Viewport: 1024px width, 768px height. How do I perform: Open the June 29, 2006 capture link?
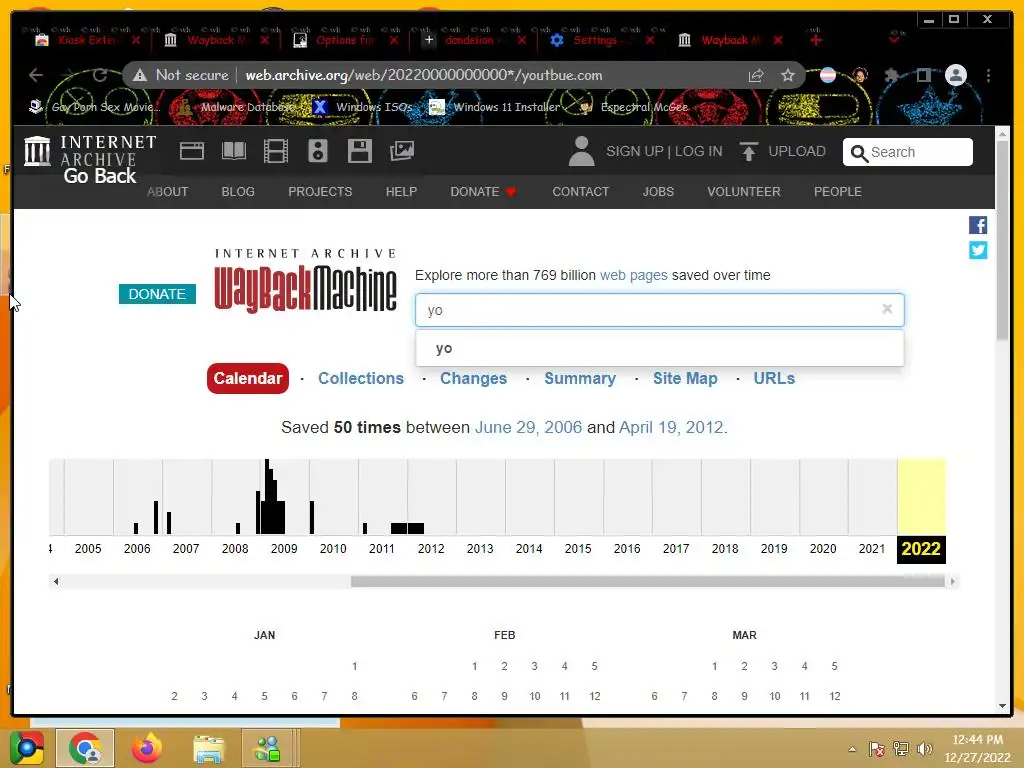tap(528, 428)
